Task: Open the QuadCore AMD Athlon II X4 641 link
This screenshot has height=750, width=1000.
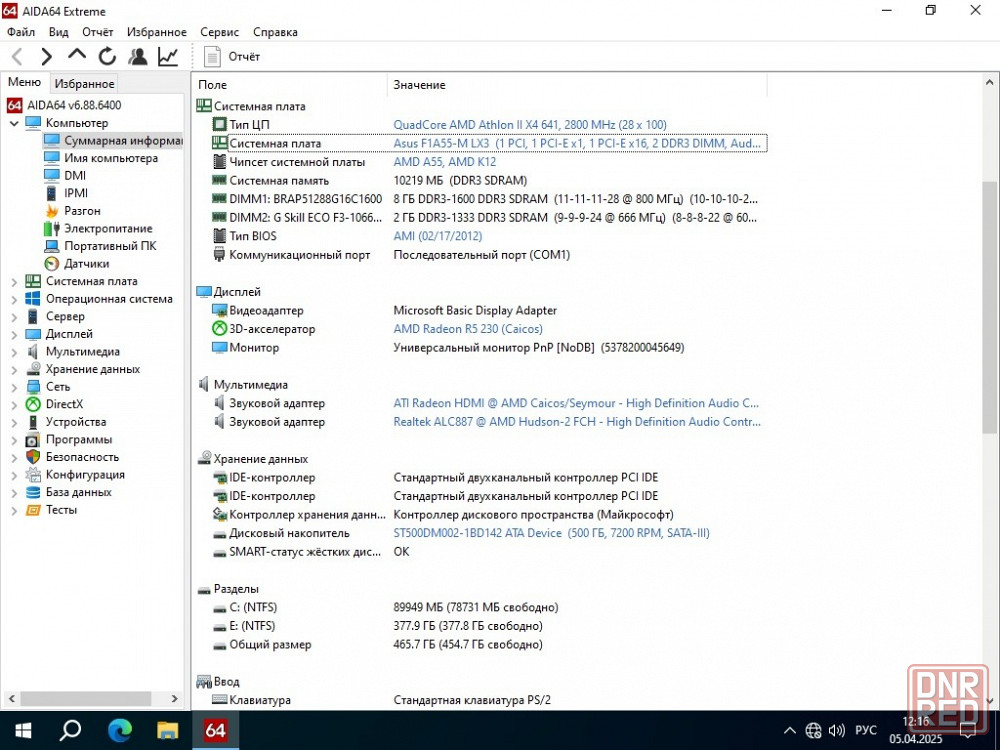Action: [x=529, y=125]
